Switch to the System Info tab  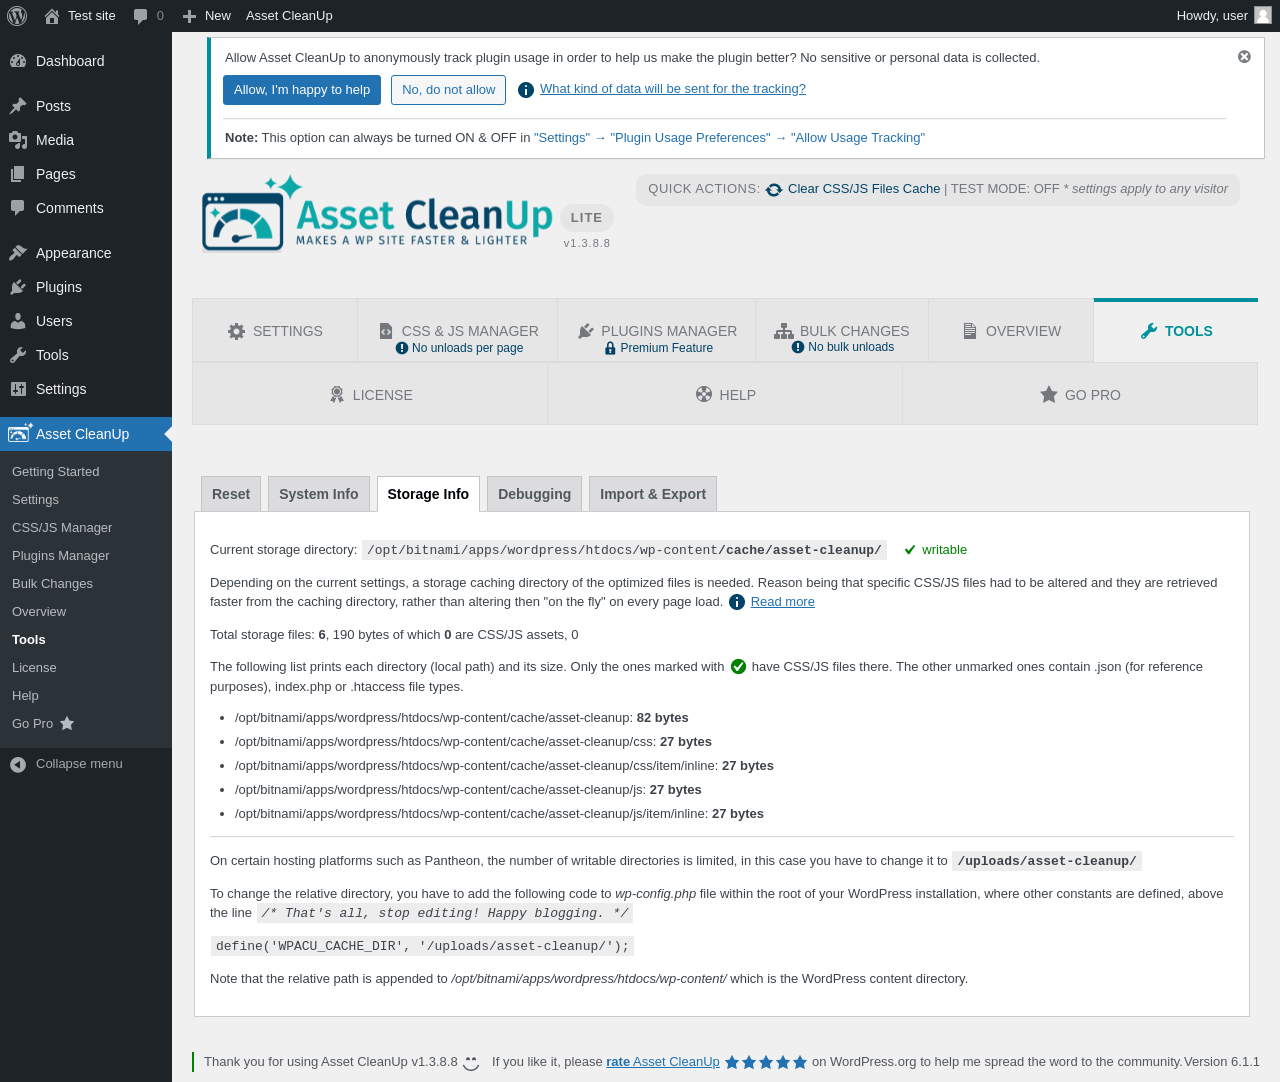tap(319, 494)
